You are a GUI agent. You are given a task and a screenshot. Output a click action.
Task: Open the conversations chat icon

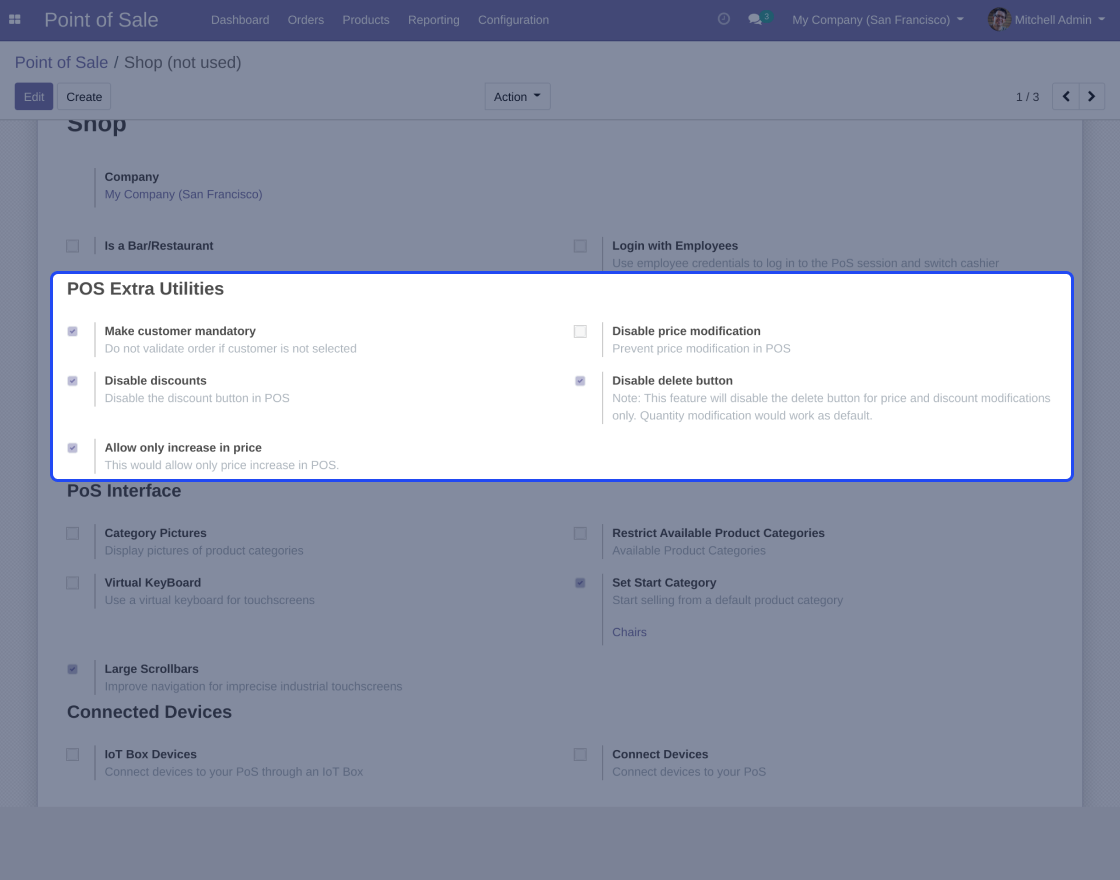click(755, 19)
